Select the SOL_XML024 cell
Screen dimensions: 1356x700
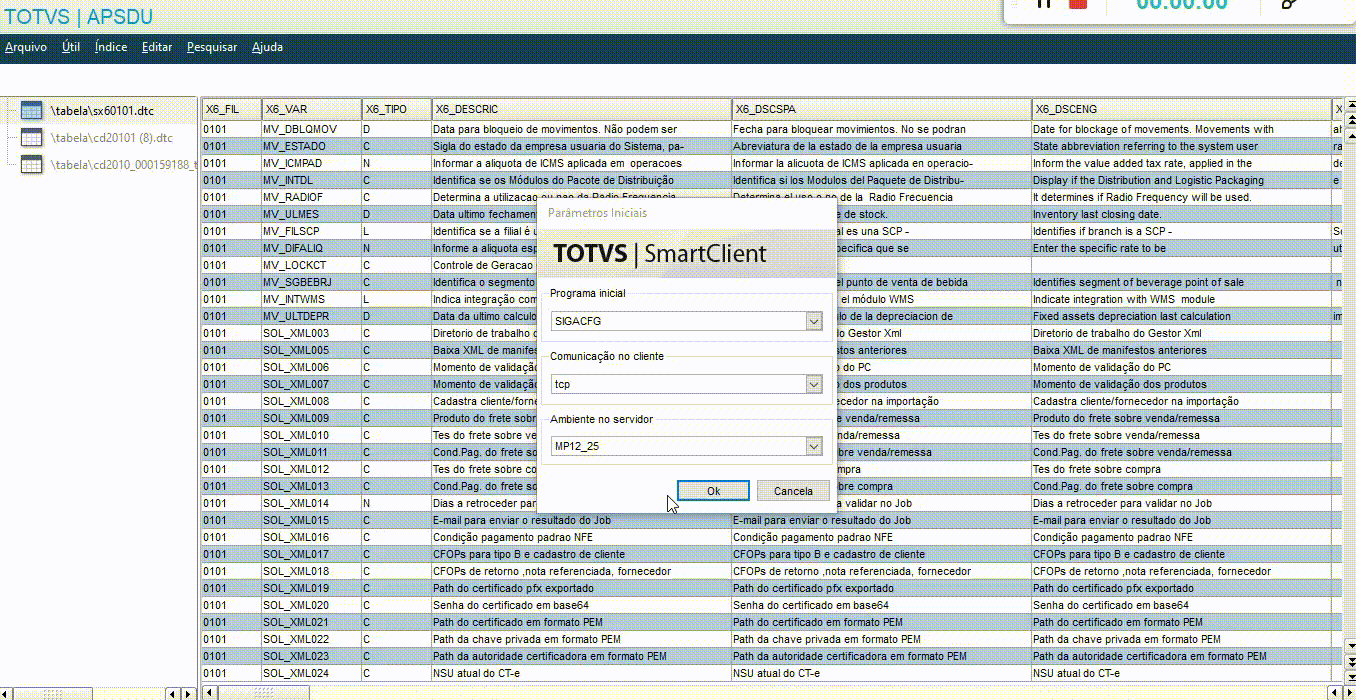point(311,673)
